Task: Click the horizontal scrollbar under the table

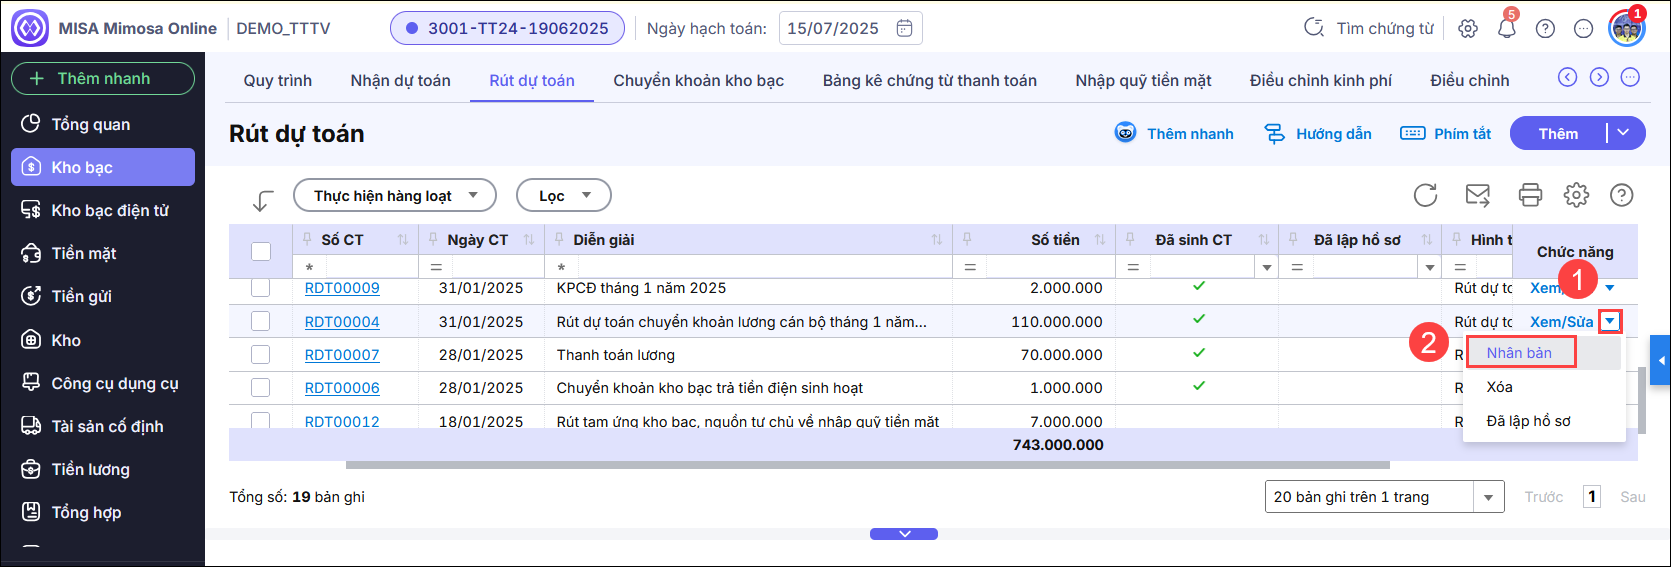Action: (x=867, y=465)
